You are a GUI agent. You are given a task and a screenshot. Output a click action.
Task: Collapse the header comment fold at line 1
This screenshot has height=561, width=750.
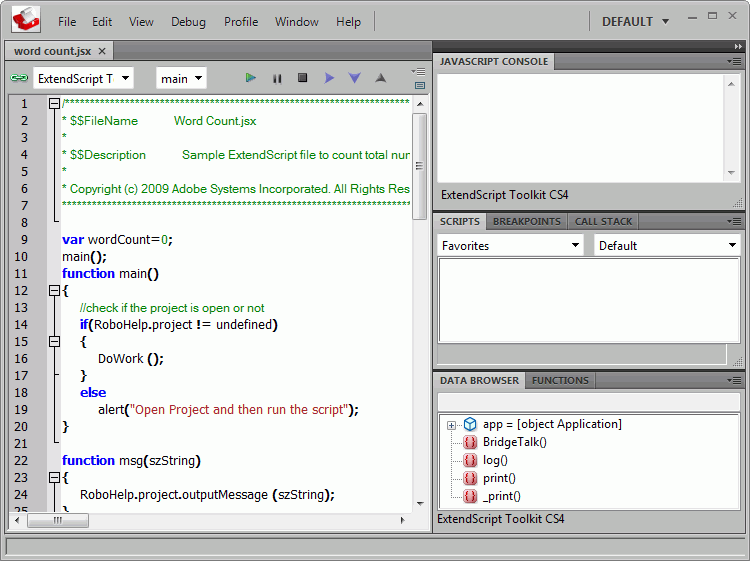[x=54, y=104]
